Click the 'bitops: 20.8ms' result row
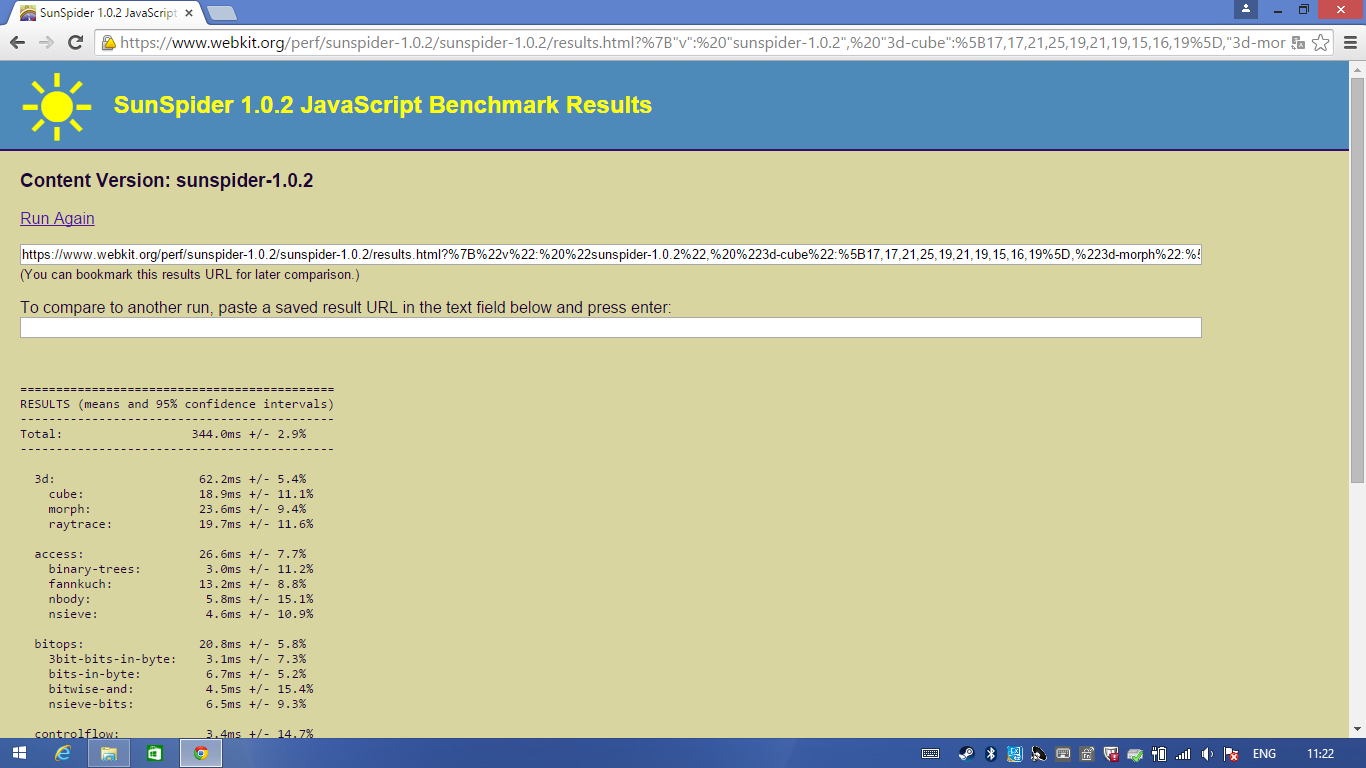The height and width of the screenshot is (768, 1366). pyautogui.click(x=170, y=644)
